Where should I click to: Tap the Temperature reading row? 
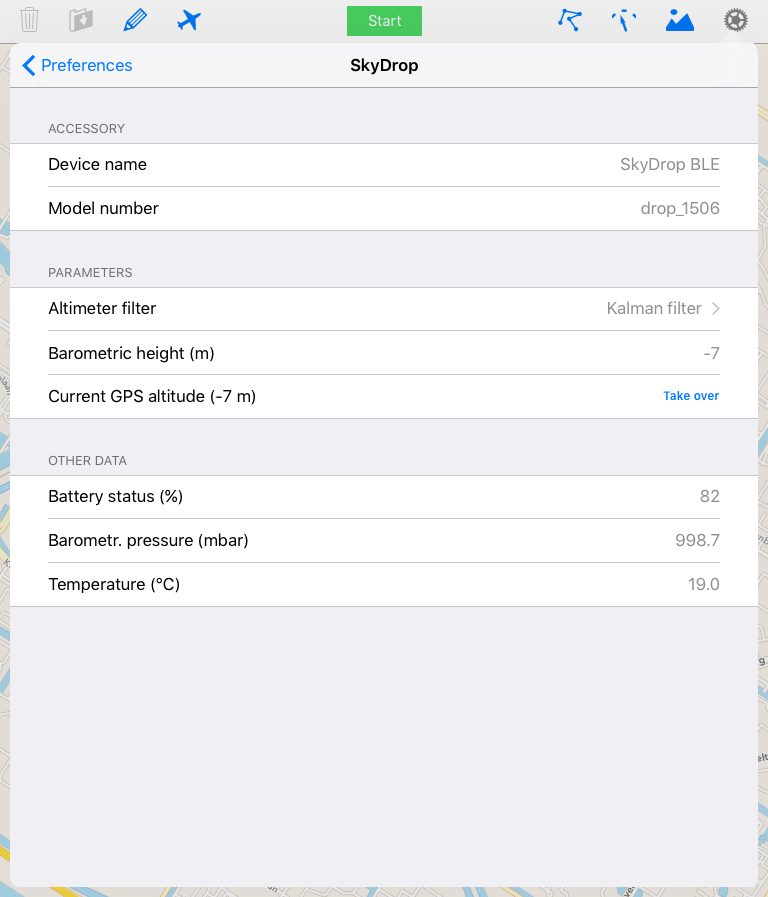(x=384, y=585)
